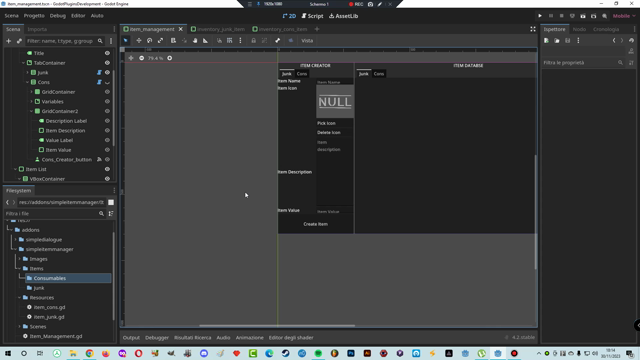The width and height of the screenshot is (640, 360).
Task: Choose the Rotate Mode tool
Action: pos(149,40)
